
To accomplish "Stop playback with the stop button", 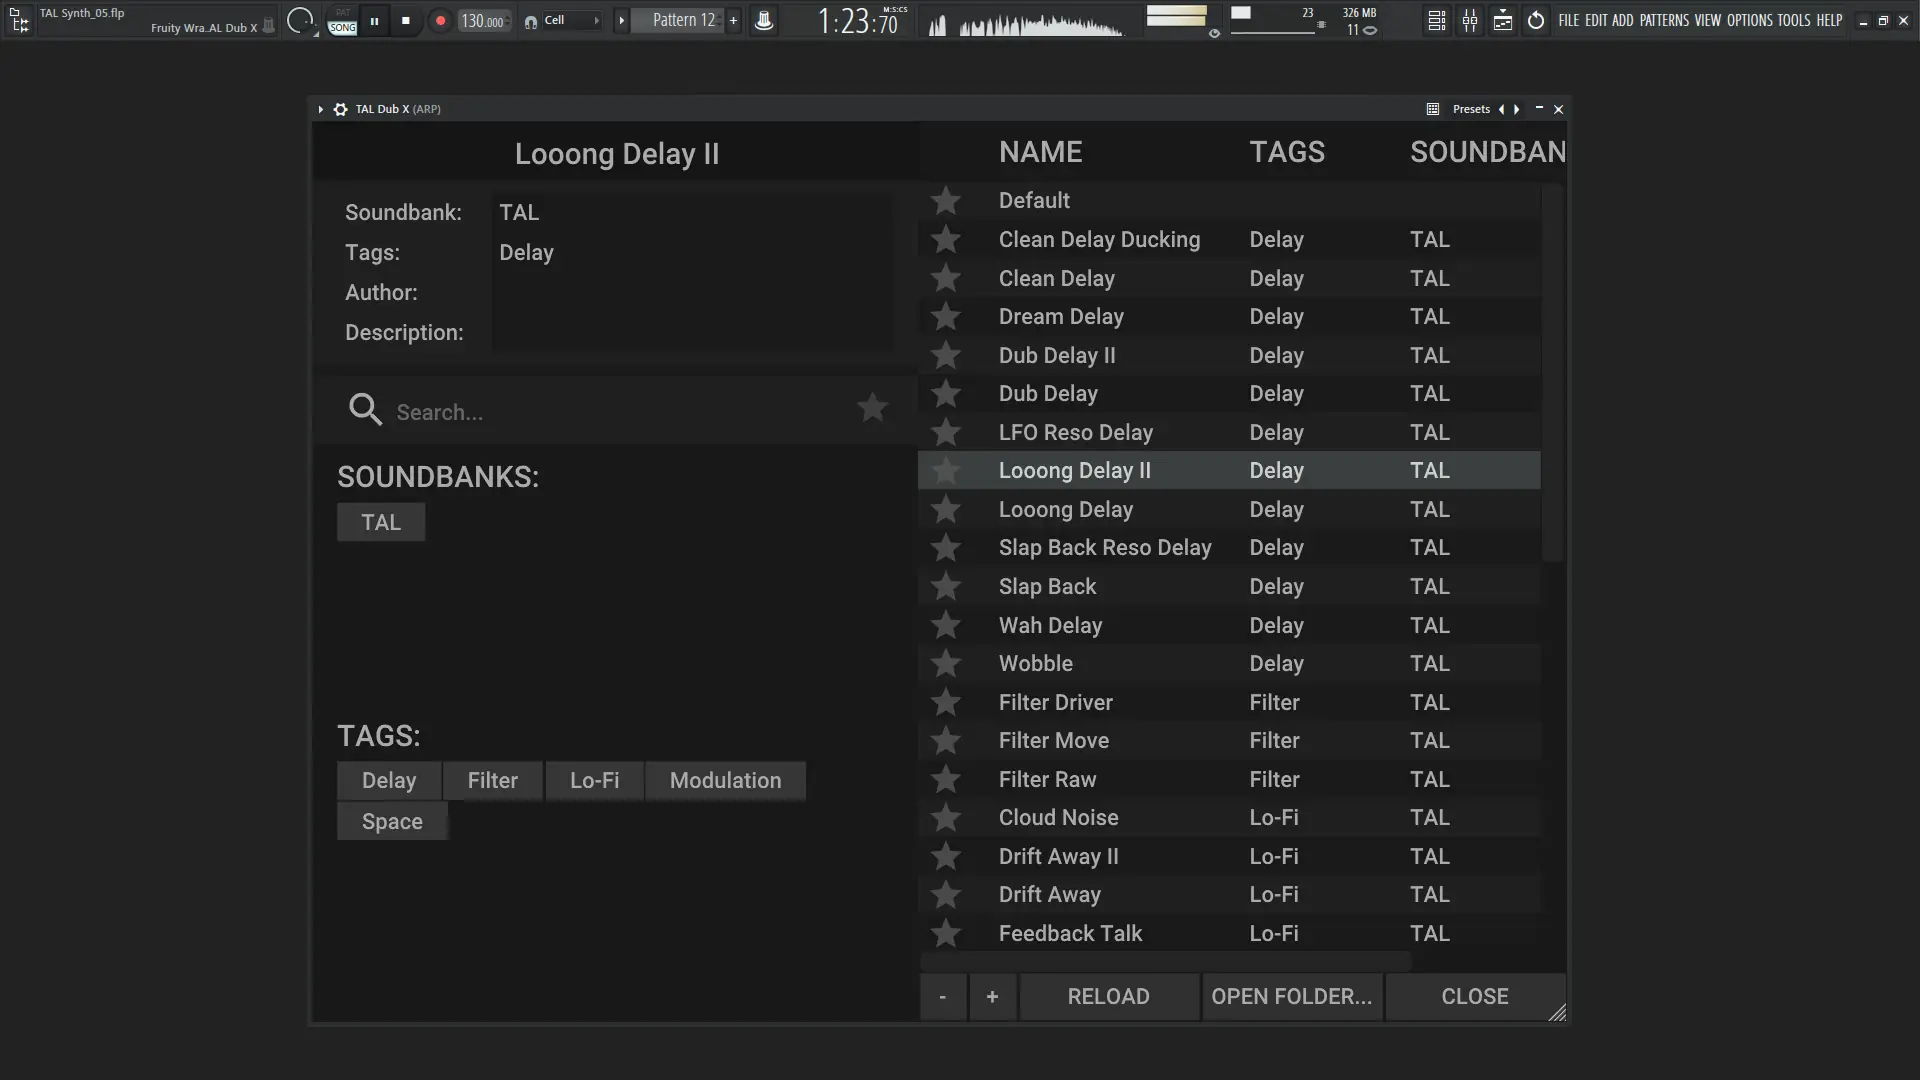I will pyautogui.click(x=405, y=21).
